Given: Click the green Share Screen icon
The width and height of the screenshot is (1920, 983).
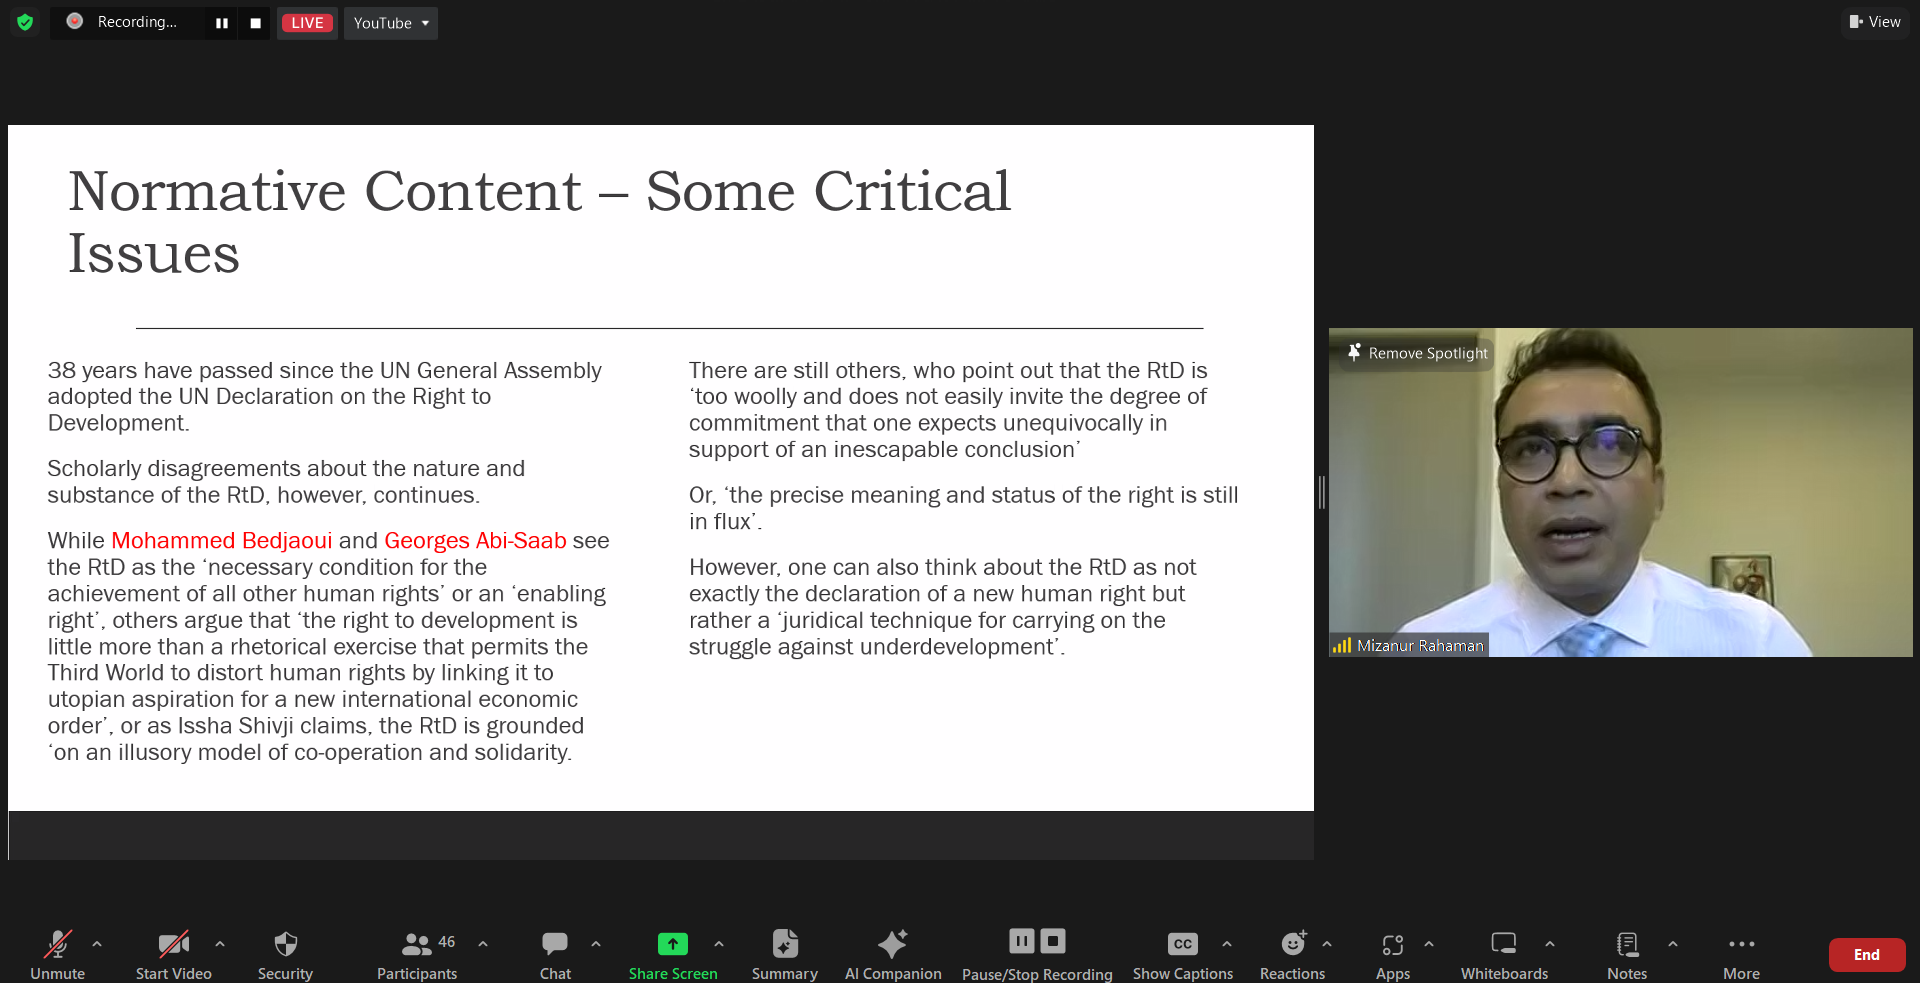Looking at the screenshot, I should click(673, 944).
